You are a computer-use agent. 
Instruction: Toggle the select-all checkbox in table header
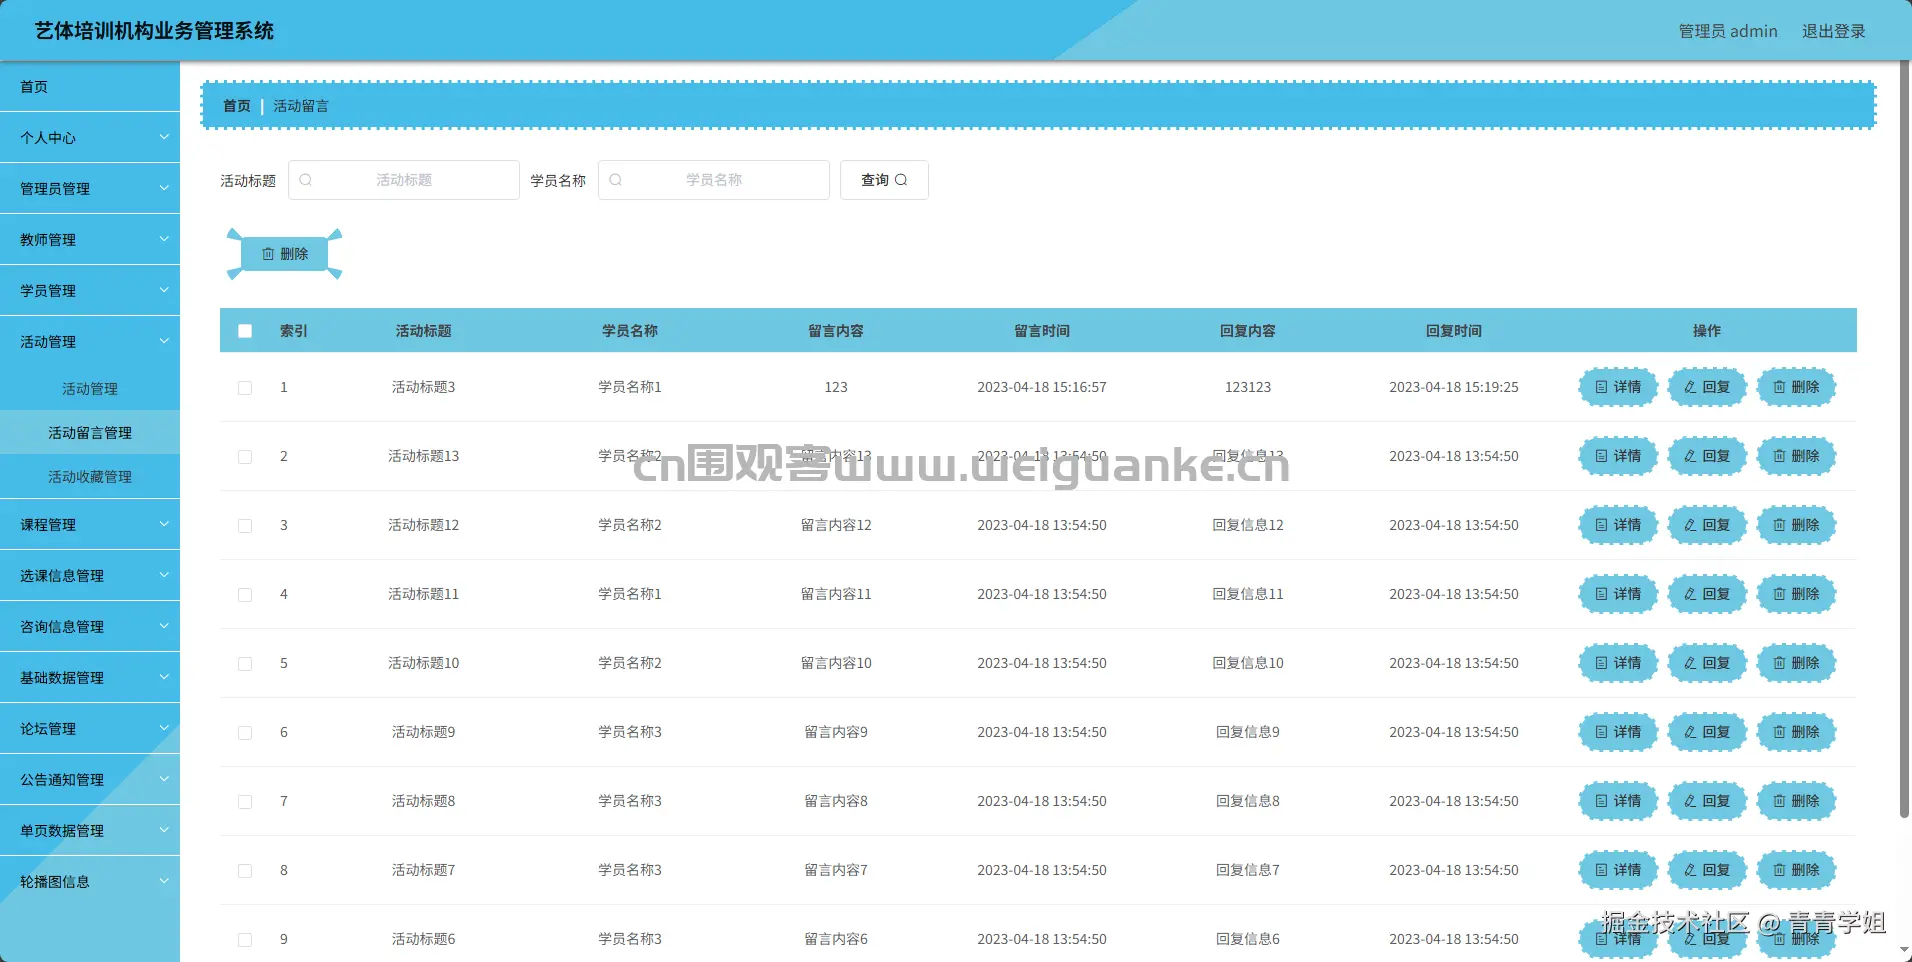click(245, 331)
